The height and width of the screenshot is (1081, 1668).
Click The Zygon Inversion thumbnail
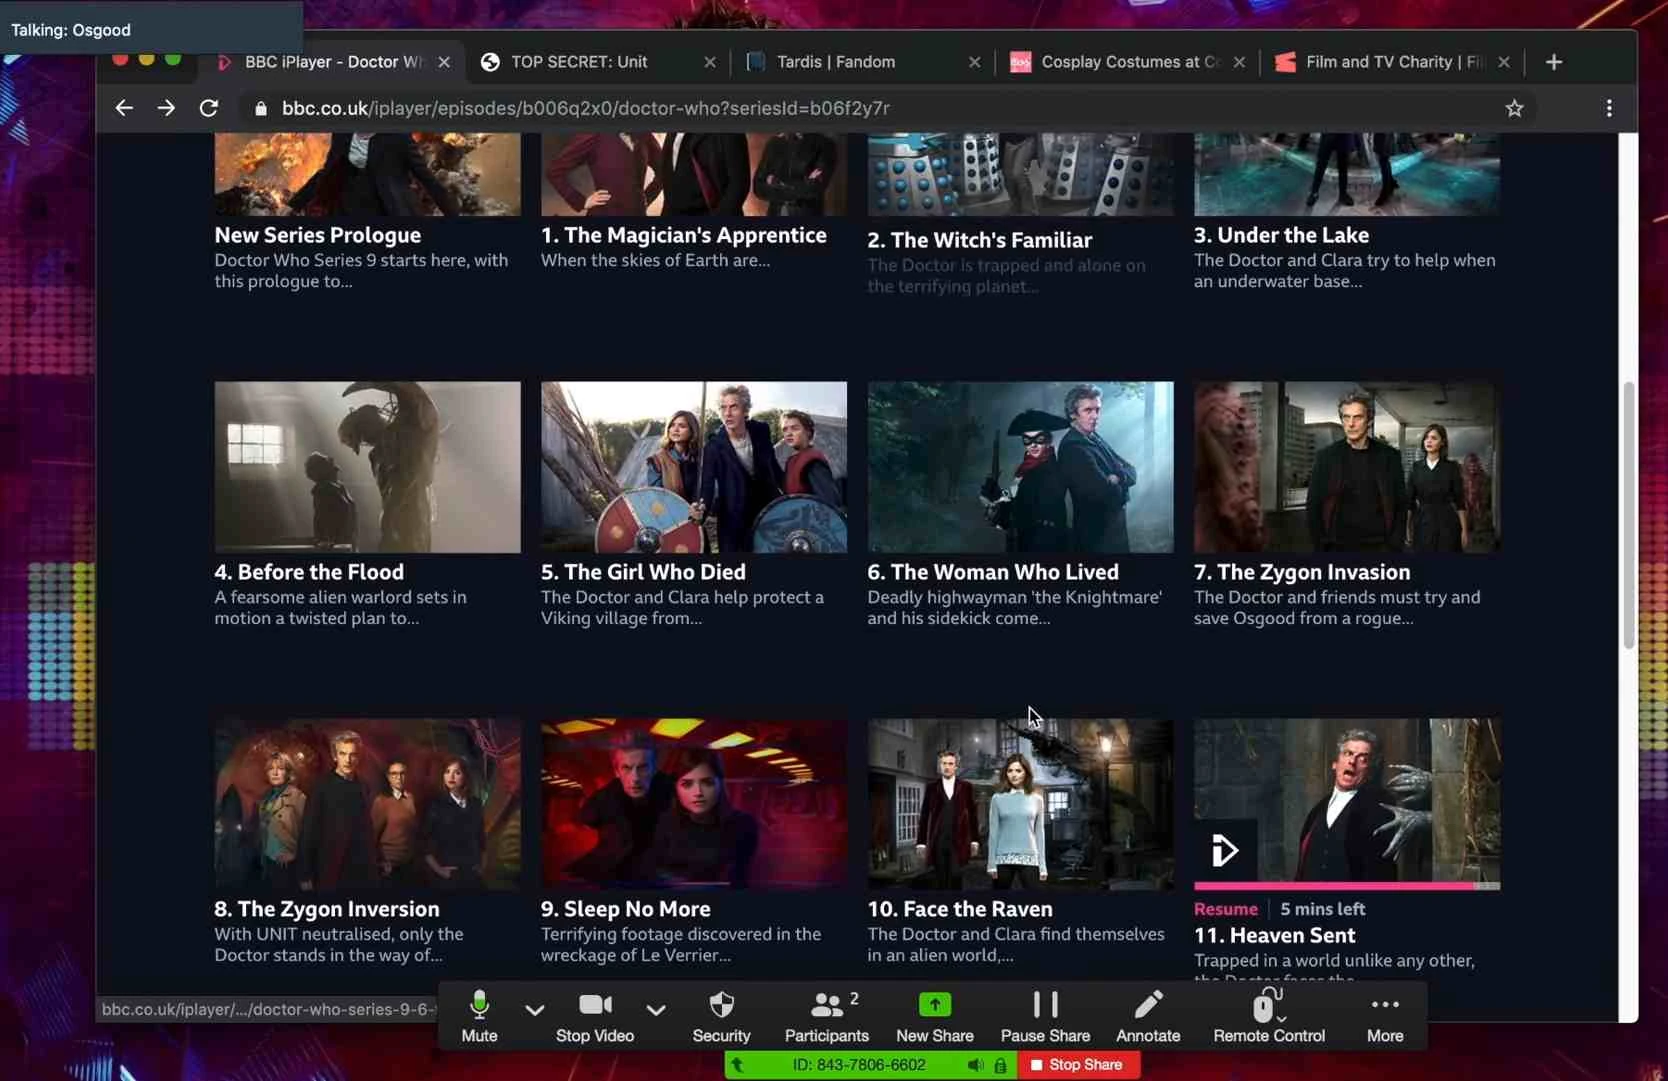[x=367, y=804]
